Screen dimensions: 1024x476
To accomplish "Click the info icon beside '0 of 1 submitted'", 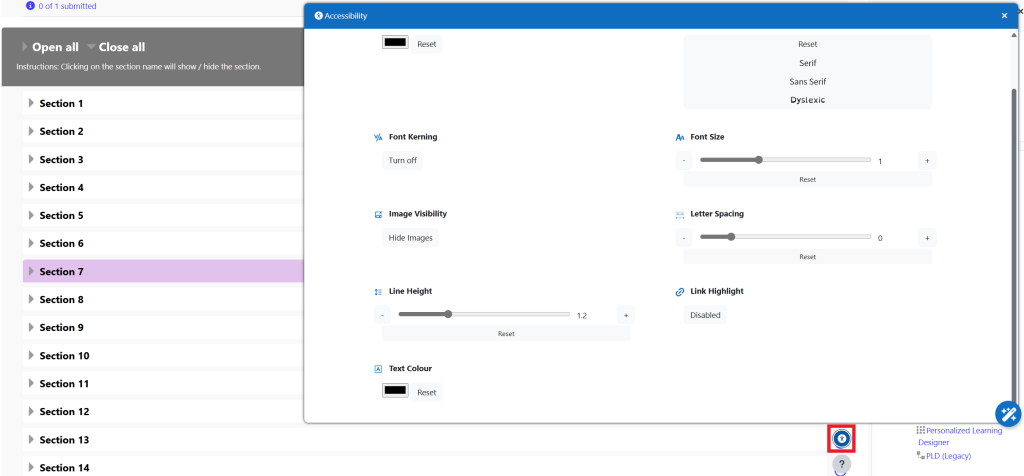I will [x=30, y=6].
